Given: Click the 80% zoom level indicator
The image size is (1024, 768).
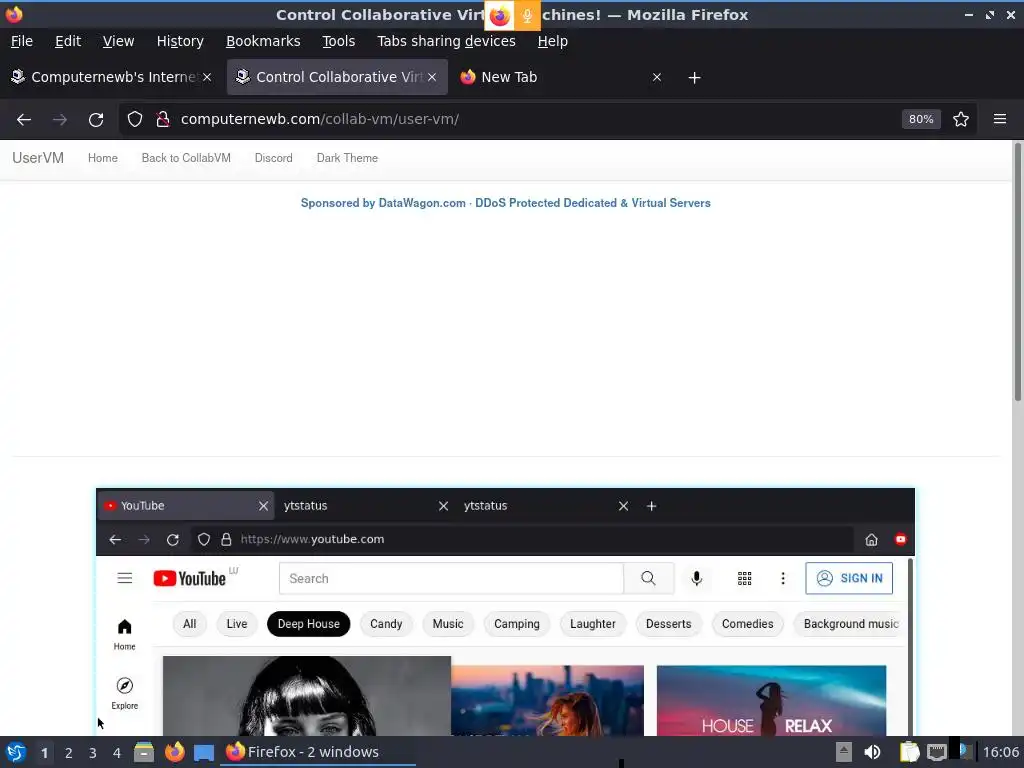Looking at the screenshot, I should tap(921, 119).
